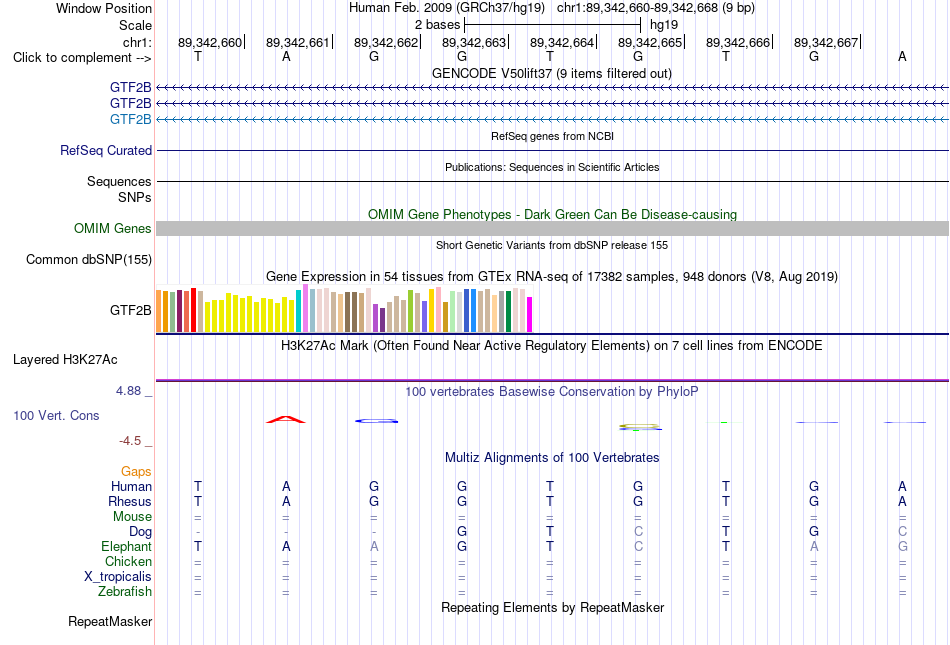The width and height of the screenshot is (950, 645).
Task: Click the SNPs track label
Action: tap(135, 197)
